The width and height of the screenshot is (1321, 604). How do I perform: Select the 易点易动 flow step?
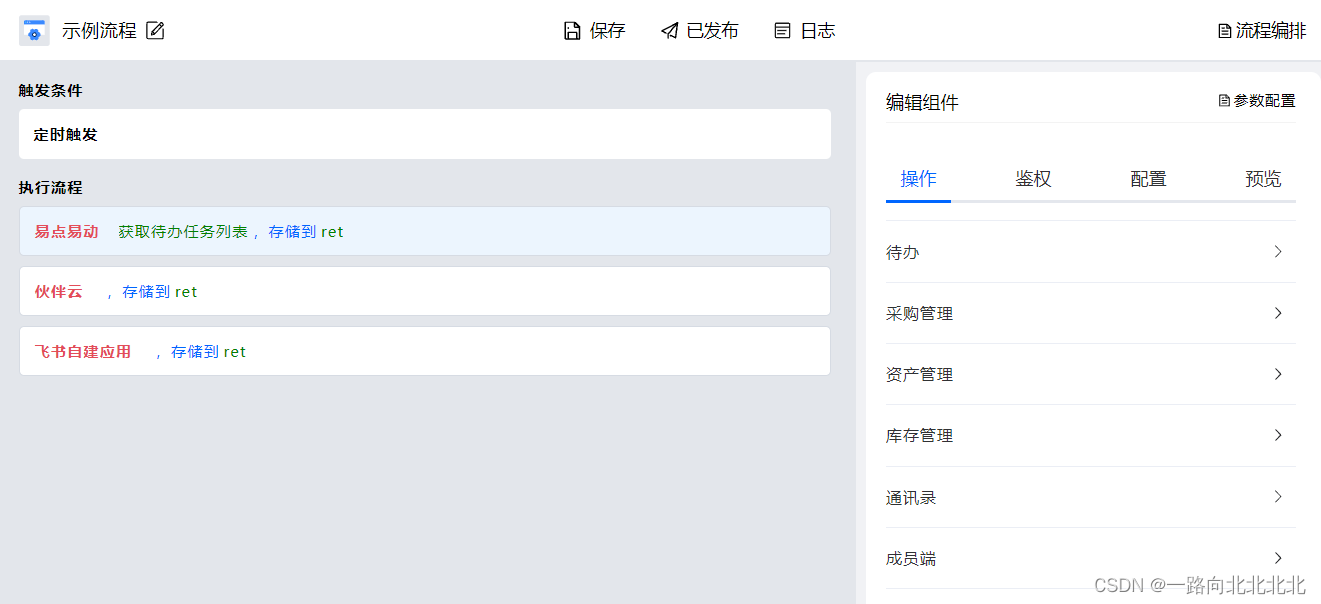tap(424, 231)
